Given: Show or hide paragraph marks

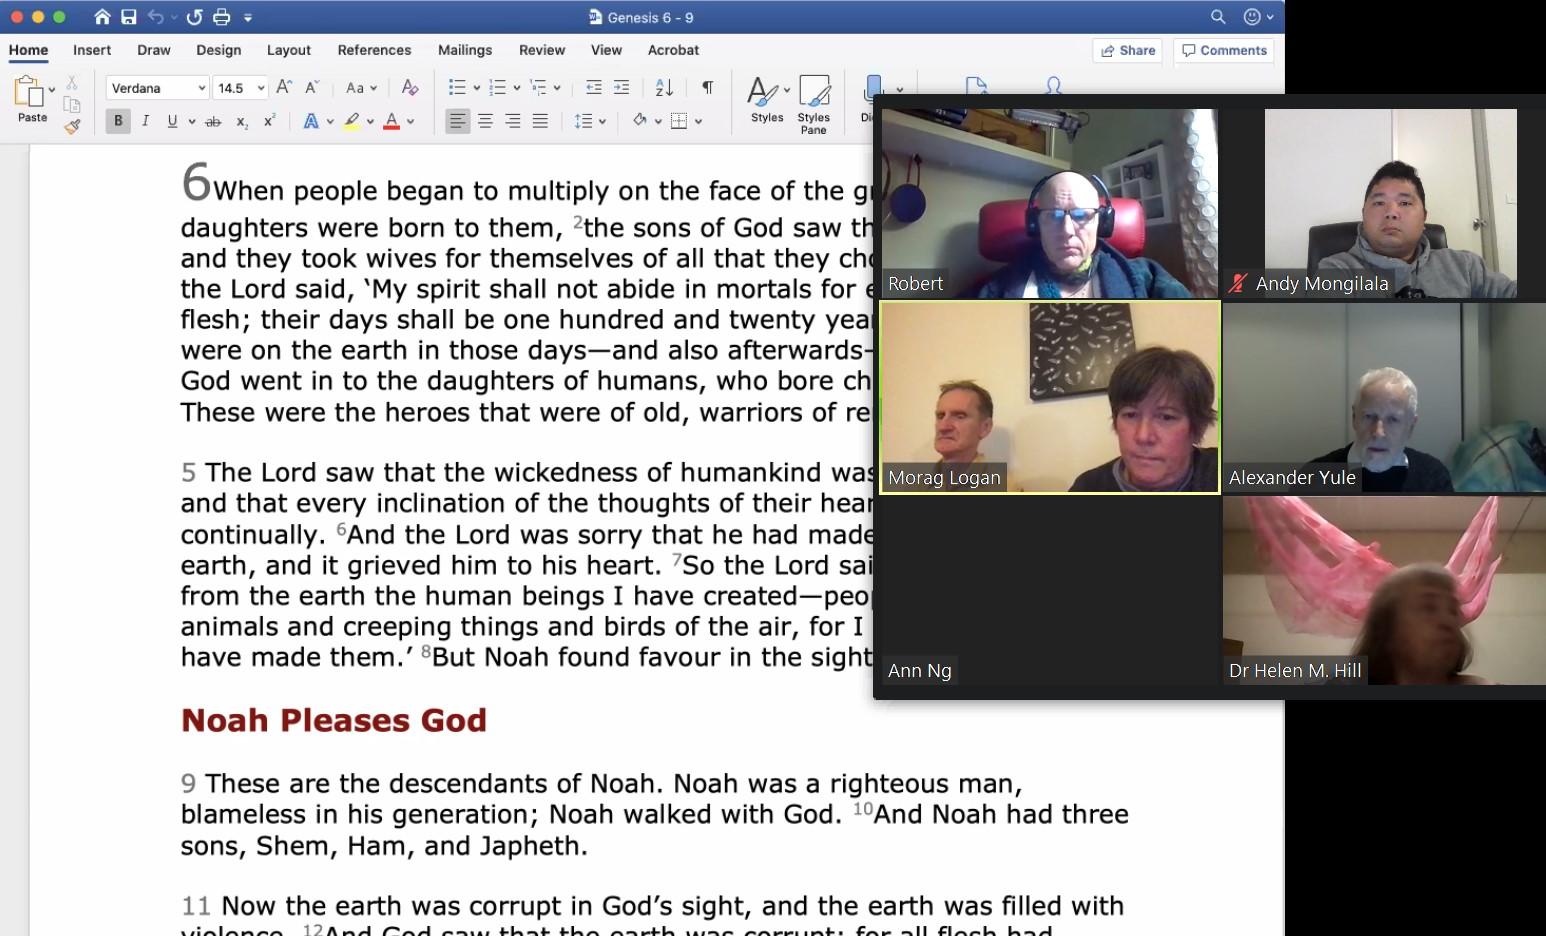Looking at the screenshot, I should pyautogui.click(x=707, y=88).
